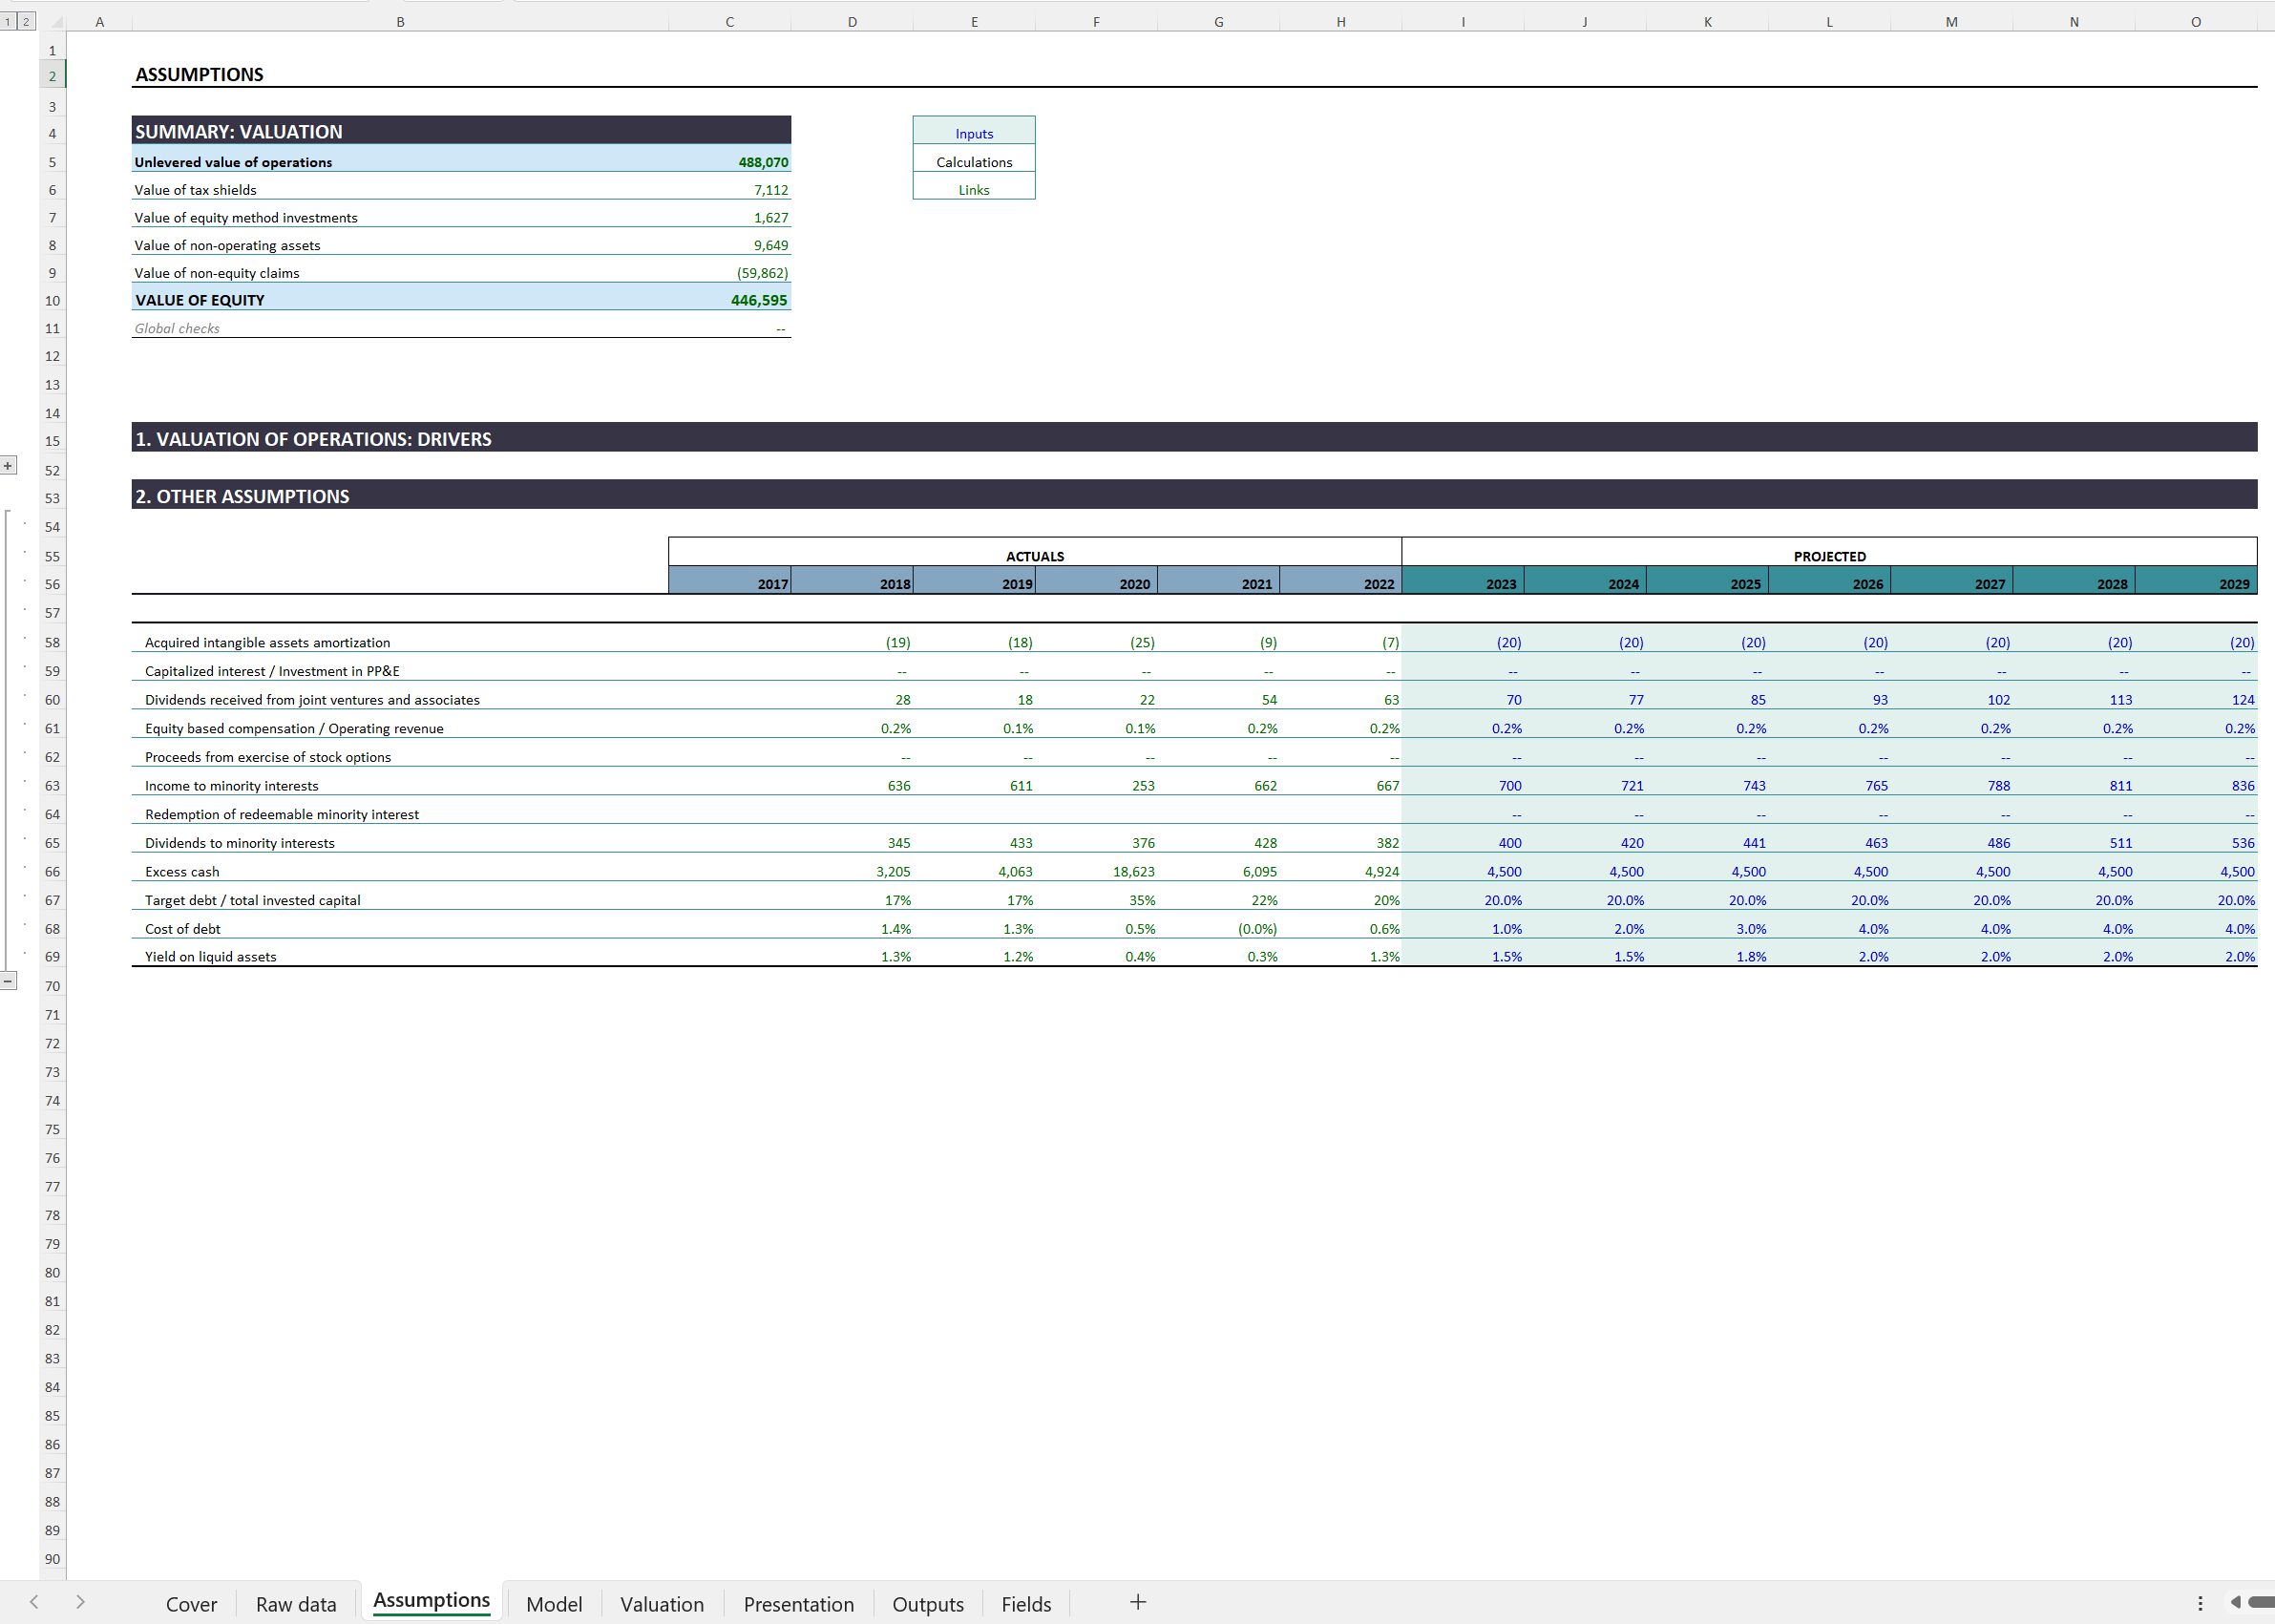Open the Cover sheet tab
This screenshot has height=1624, width=2275.
pyautogui.click(x=191, y=1602)
